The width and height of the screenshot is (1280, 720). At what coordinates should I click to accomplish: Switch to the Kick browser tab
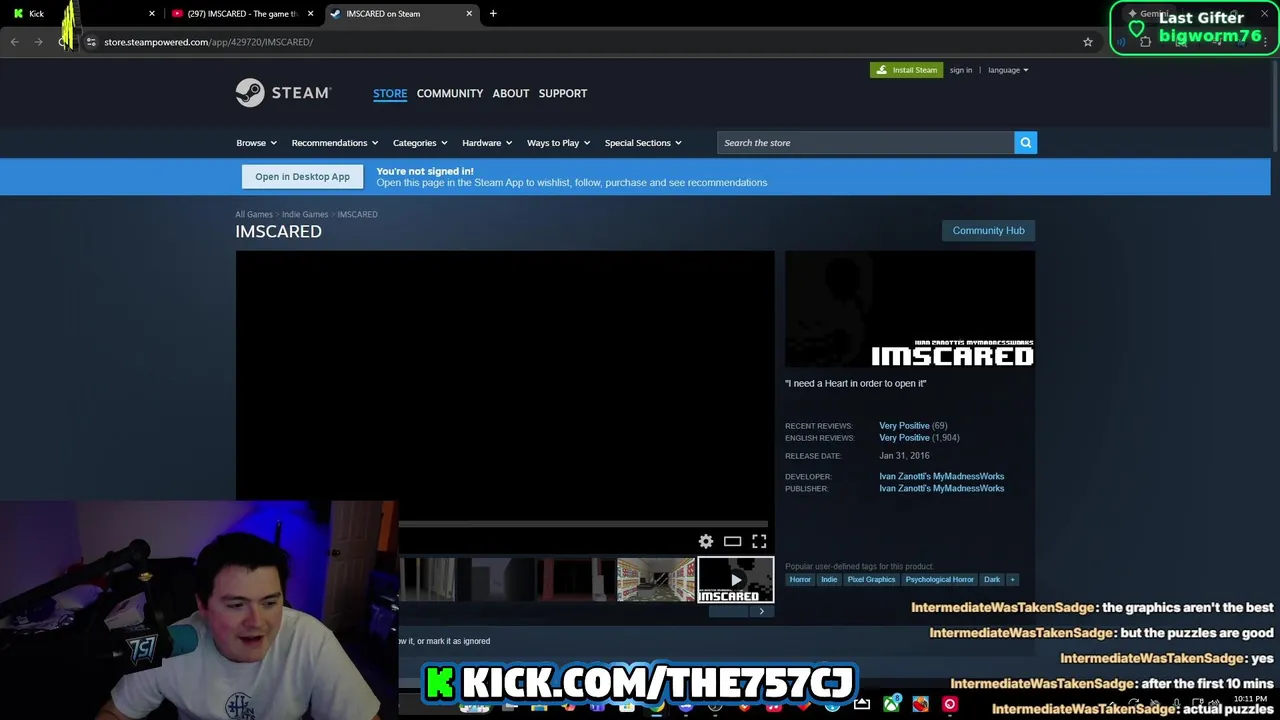coord(83,14)
